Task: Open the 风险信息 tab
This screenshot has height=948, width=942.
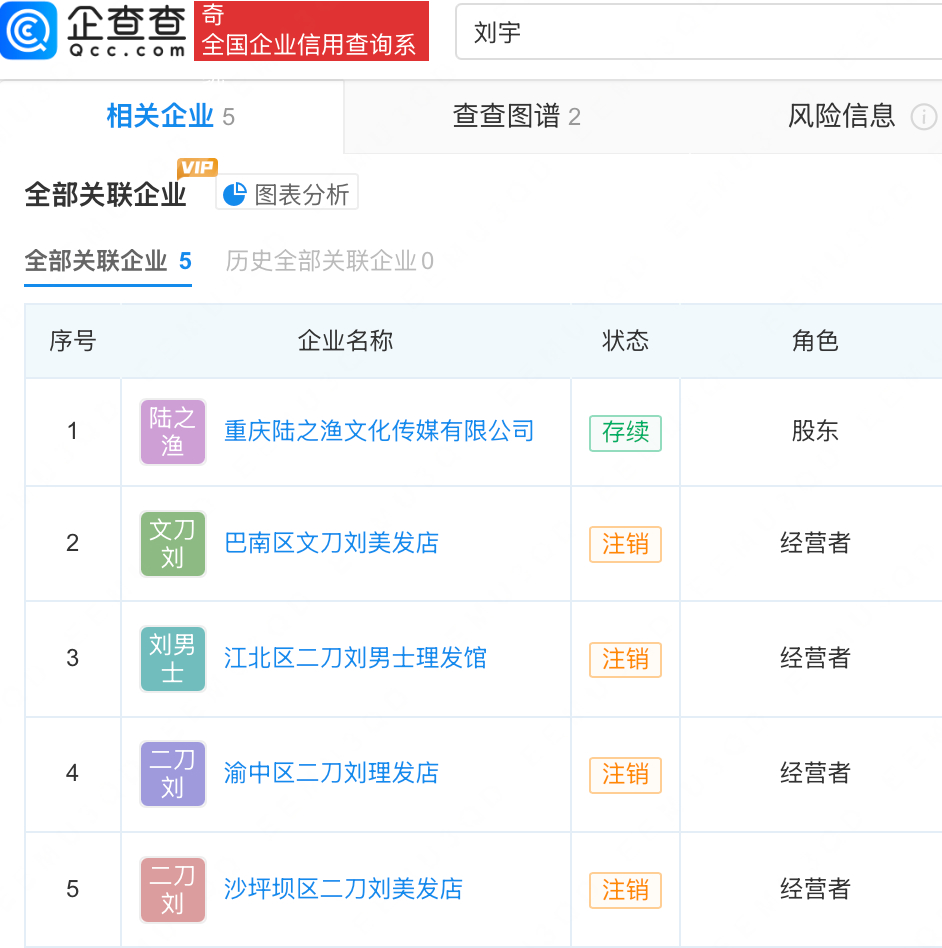Action: coord(841,116)
